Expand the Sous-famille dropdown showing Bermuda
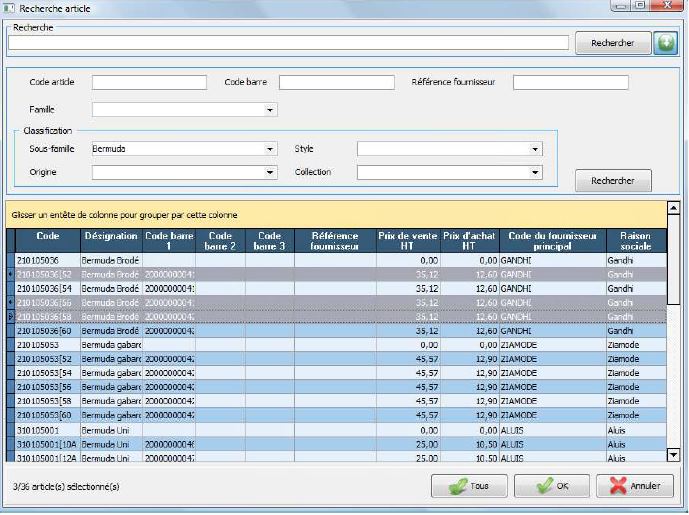 (270, 149)
